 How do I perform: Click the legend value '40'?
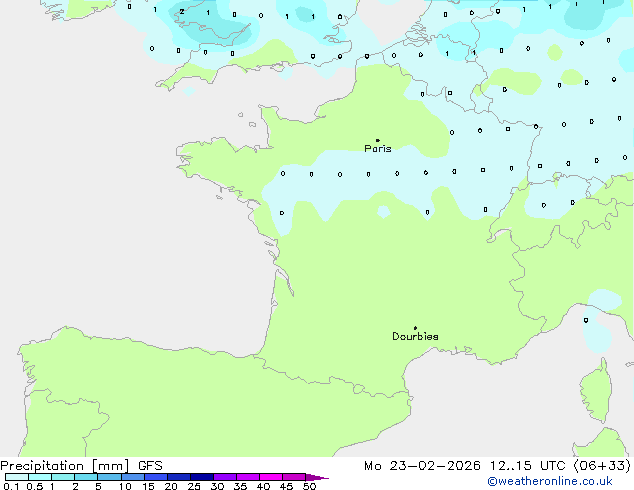tap(263, 486)
